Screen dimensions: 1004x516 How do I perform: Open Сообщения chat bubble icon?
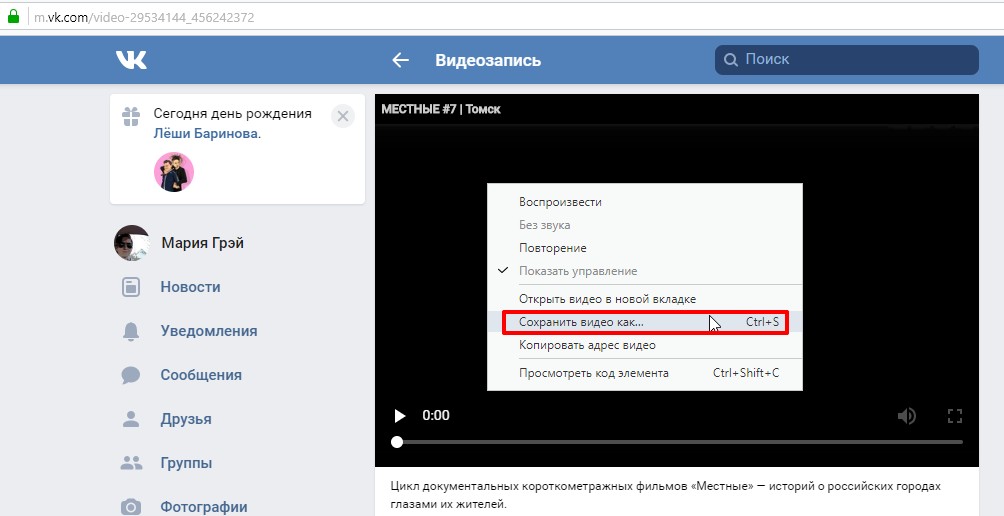coord(131,375)
